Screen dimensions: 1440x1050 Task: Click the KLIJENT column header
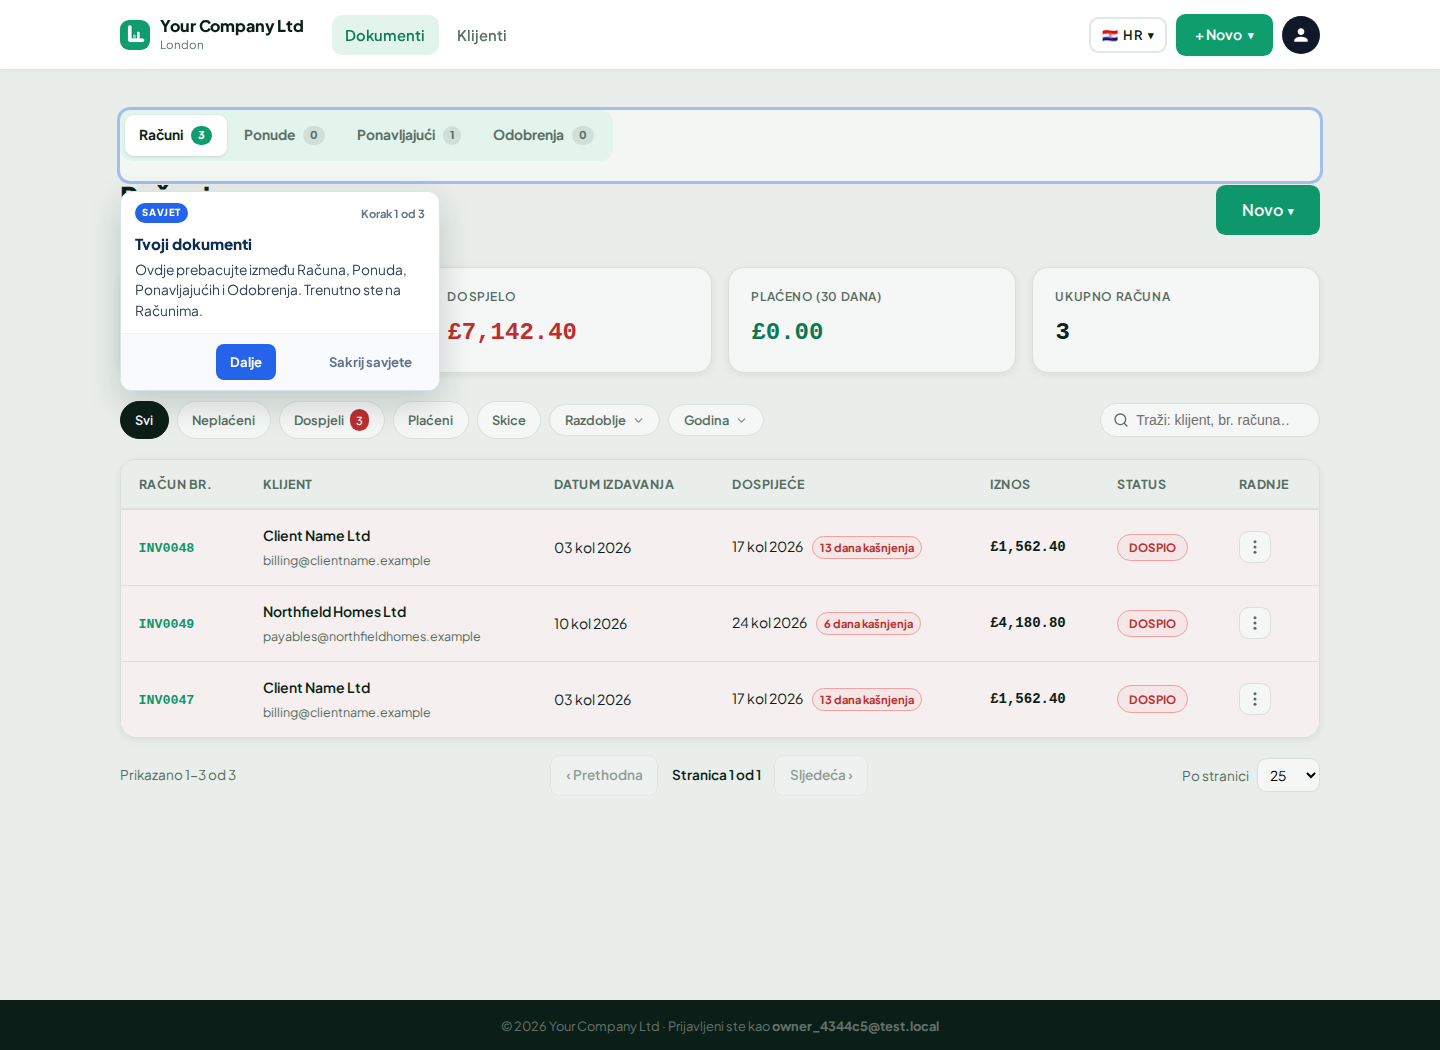click(x=288, y=484)
